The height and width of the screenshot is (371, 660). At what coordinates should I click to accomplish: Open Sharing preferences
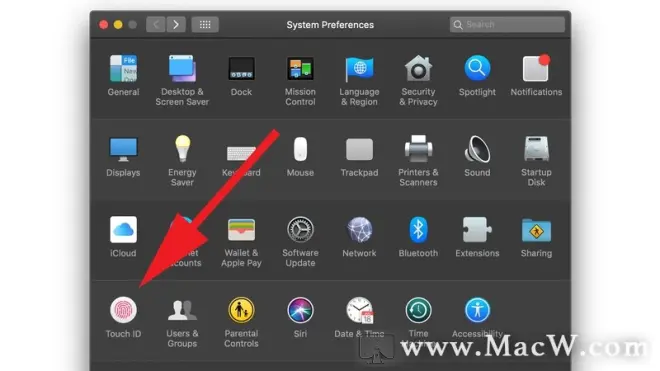tap(536, 230)
